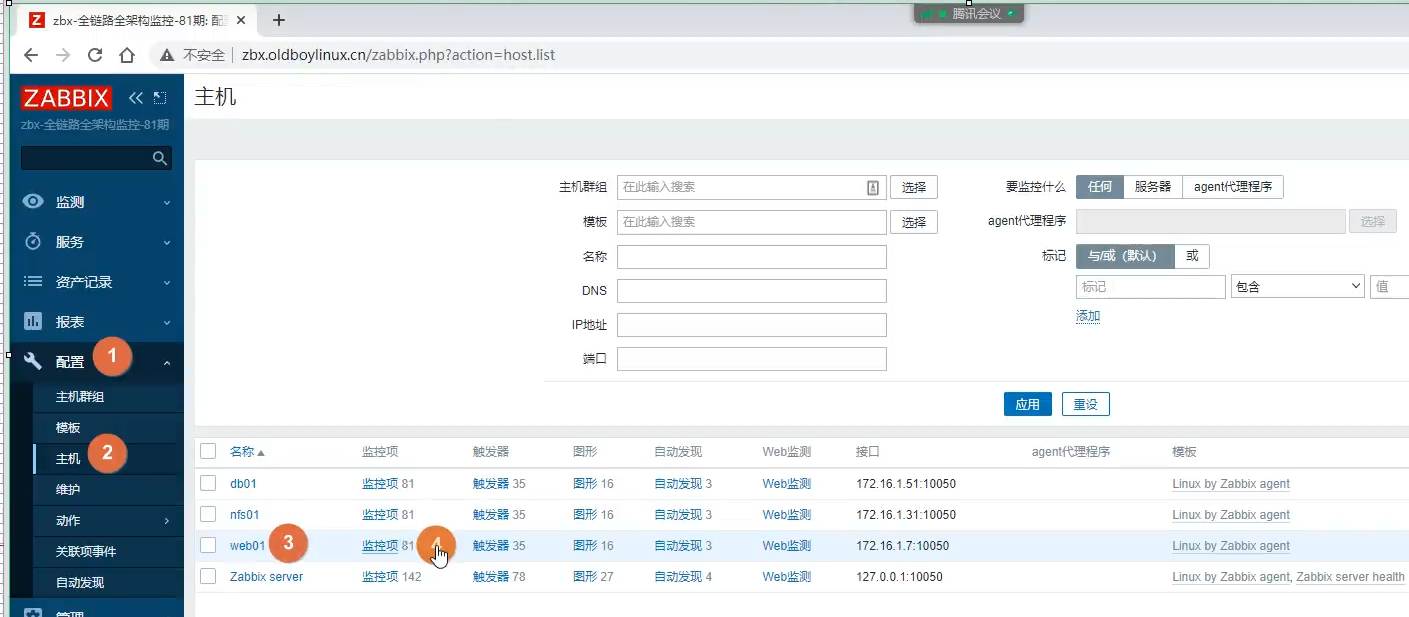Tick the checkbox for nfs01
1409x617 pixels.
pos(208,514)
